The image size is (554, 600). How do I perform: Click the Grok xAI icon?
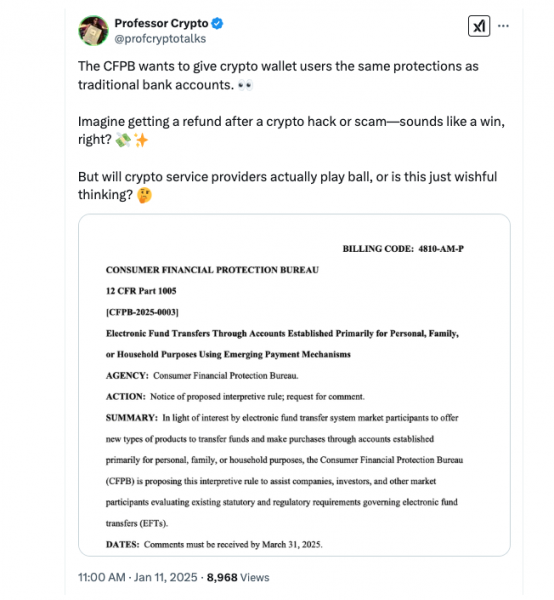[x=479, y=26]
